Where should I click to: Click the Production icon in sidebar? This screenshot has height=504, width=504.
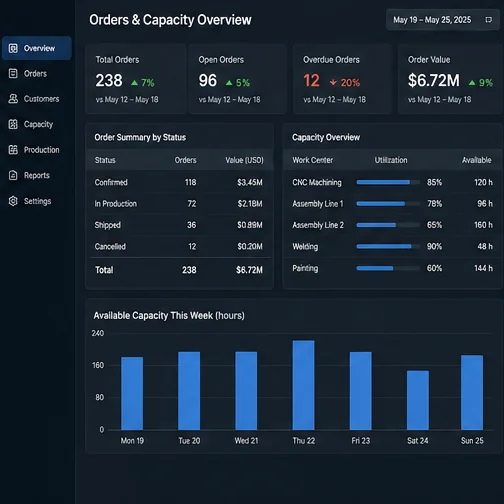point(13,150)
